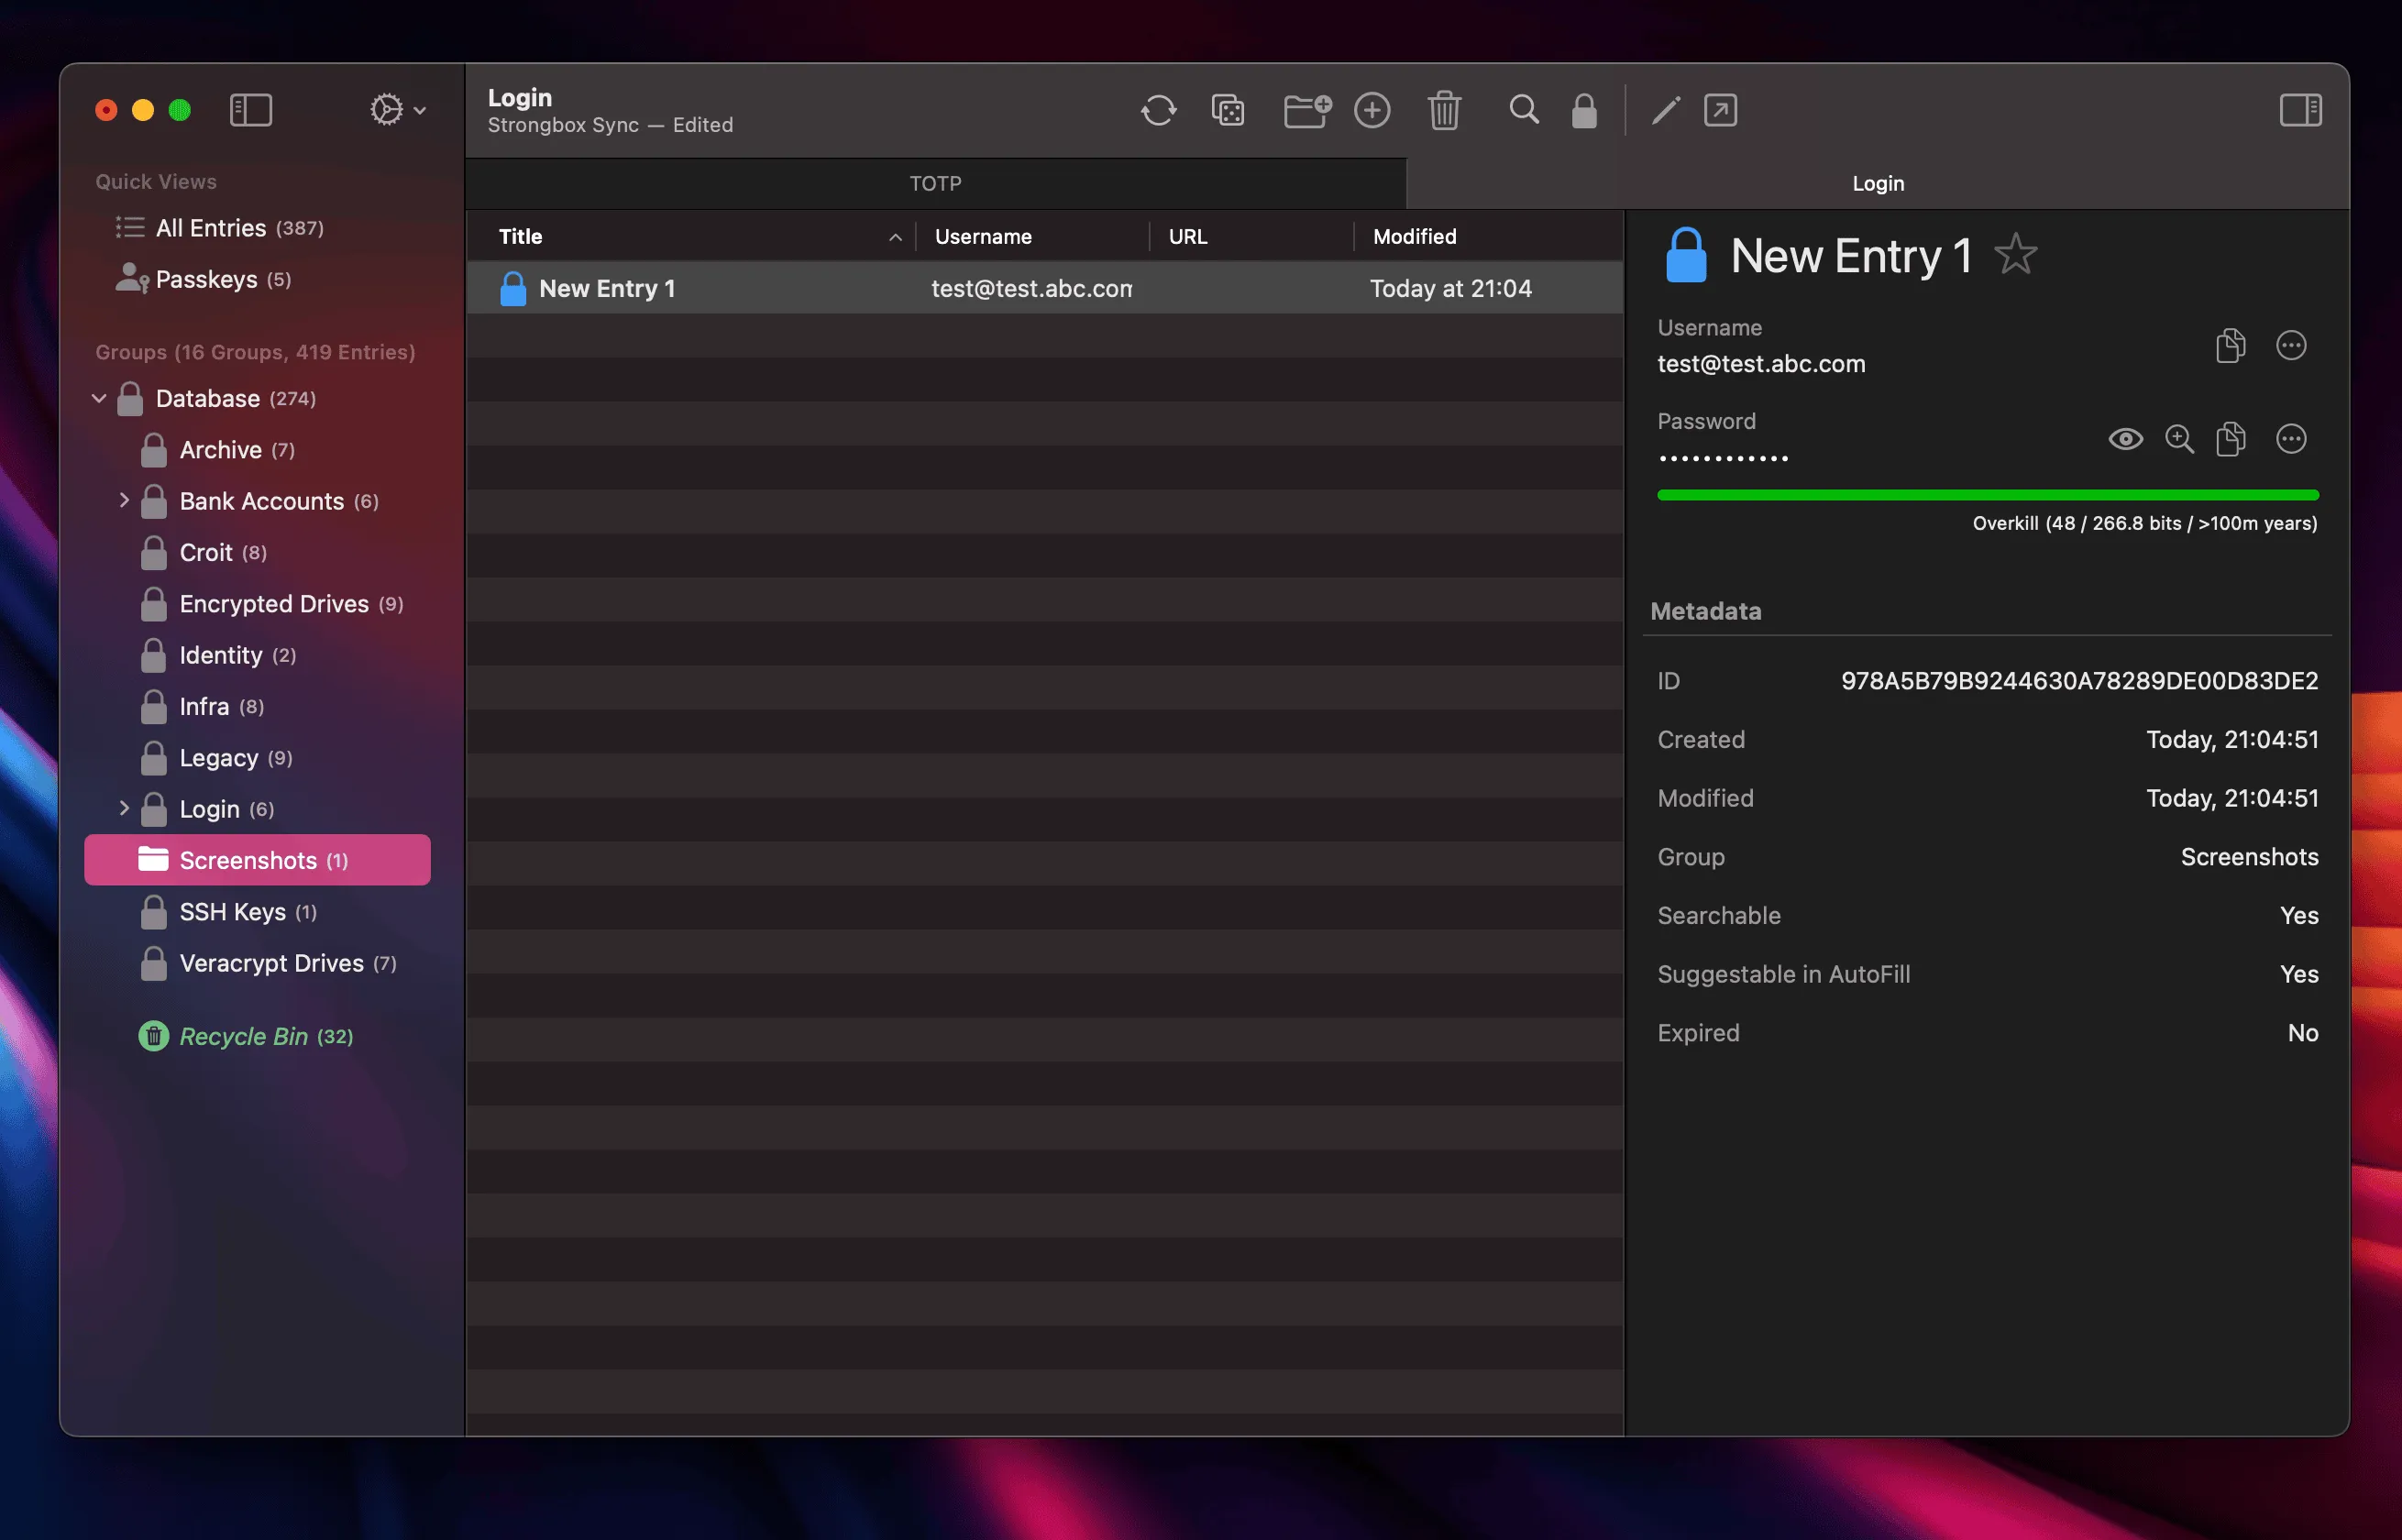This screenshot has height=1540, width=2402.
Task: Open the password generator dice icon
Action: pyautogui.click(x=1228, y=111)
